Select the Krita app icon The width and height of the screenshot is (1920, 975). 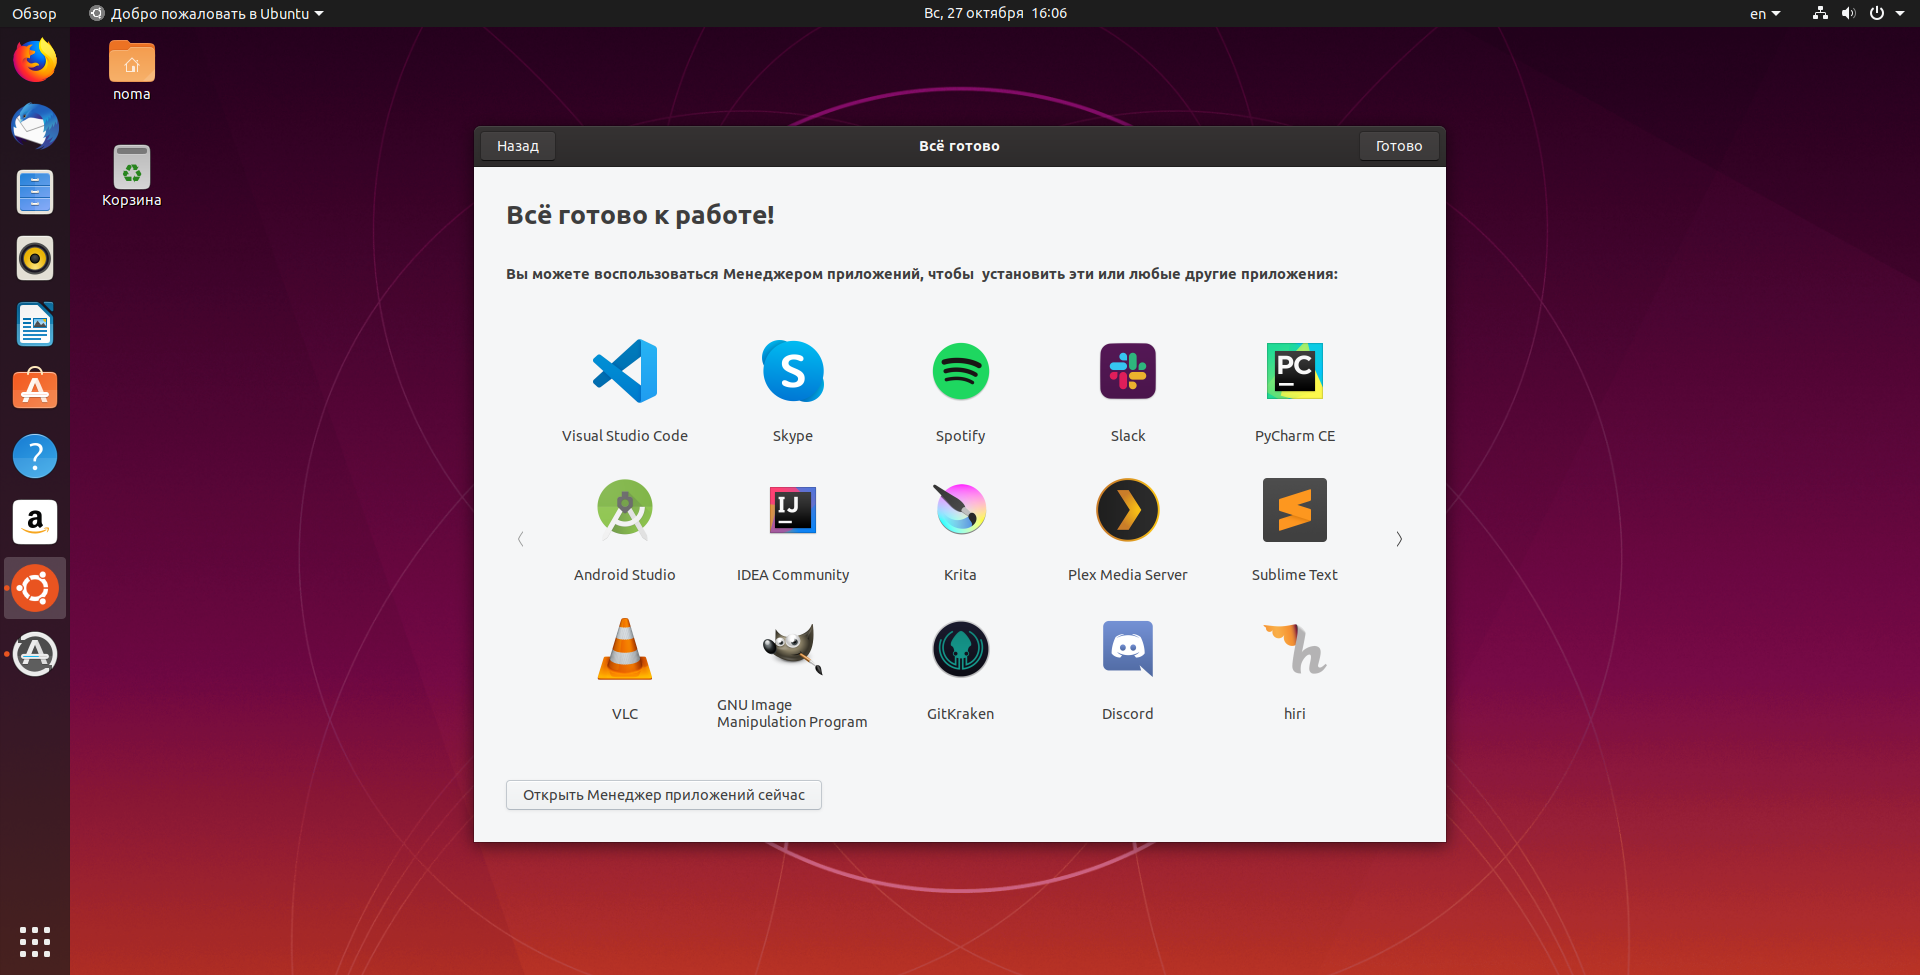click(960, 510)
